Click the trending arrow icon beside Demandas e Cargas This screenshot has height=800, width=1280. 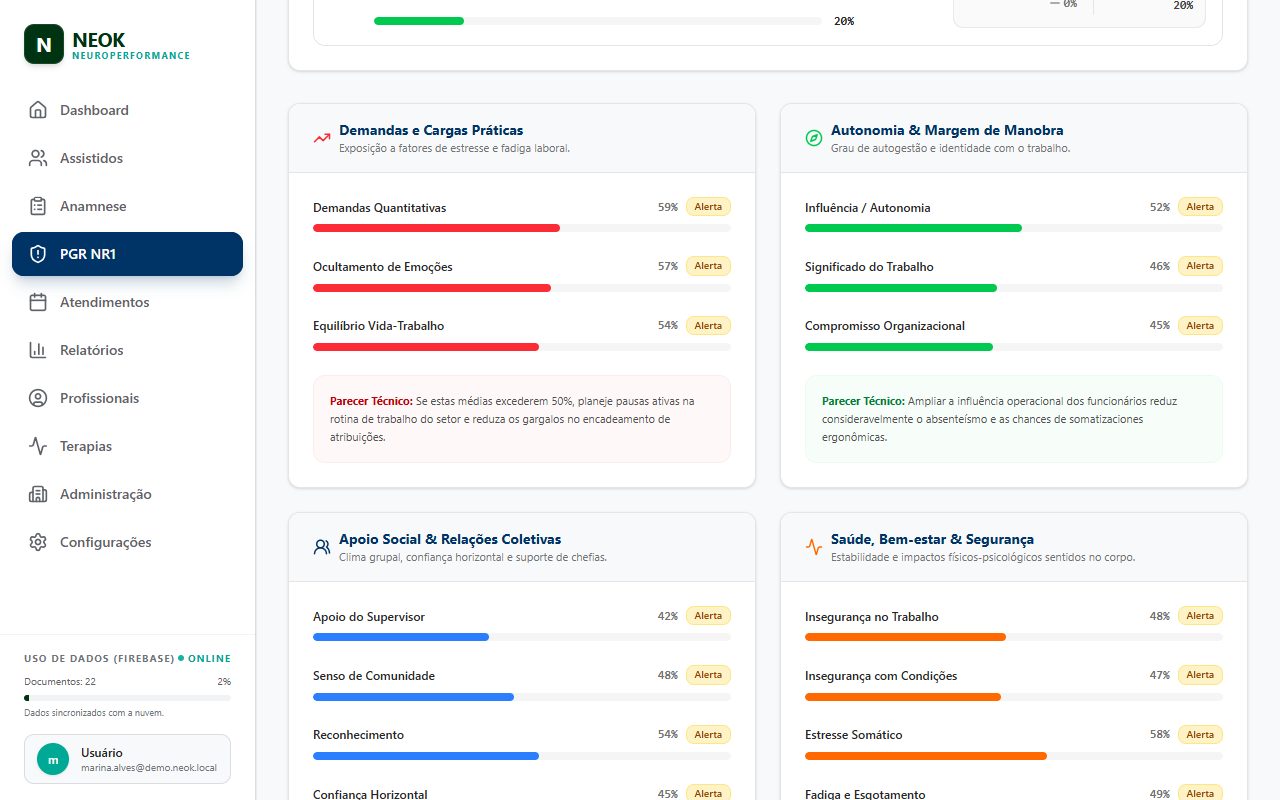322,138
